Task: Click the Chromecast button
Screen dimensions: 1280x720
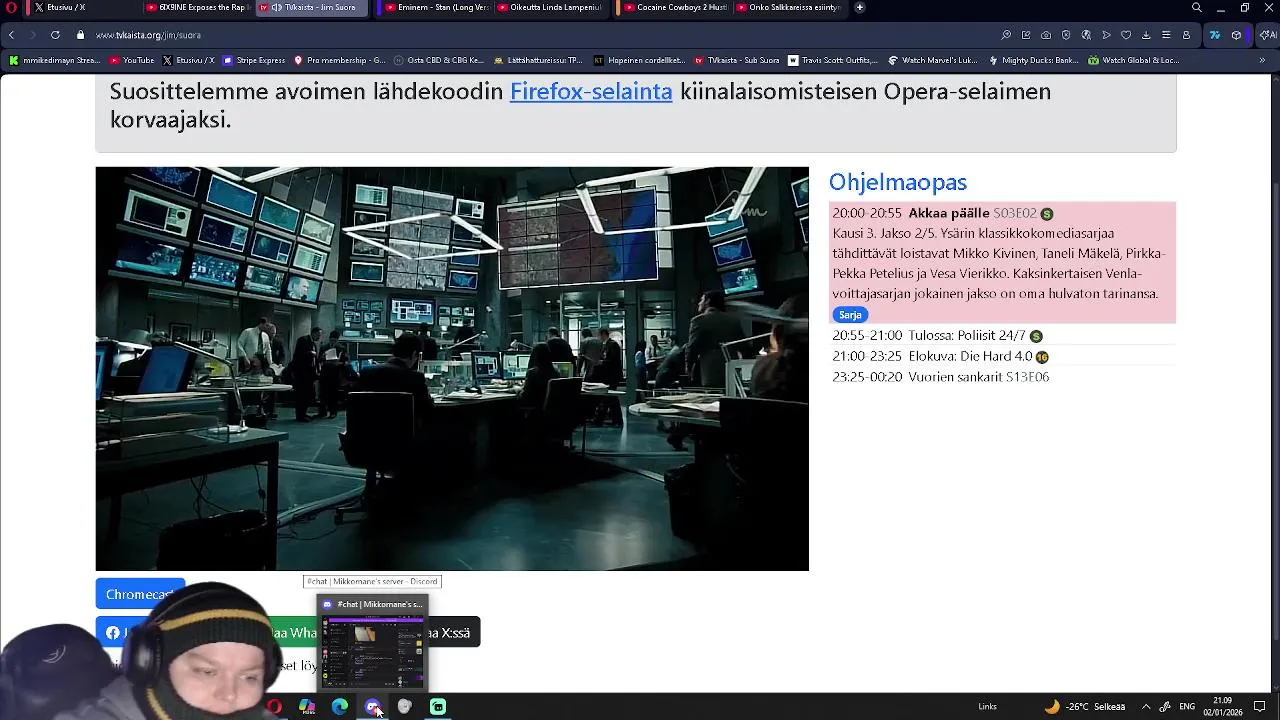Action: pos(140,594)
